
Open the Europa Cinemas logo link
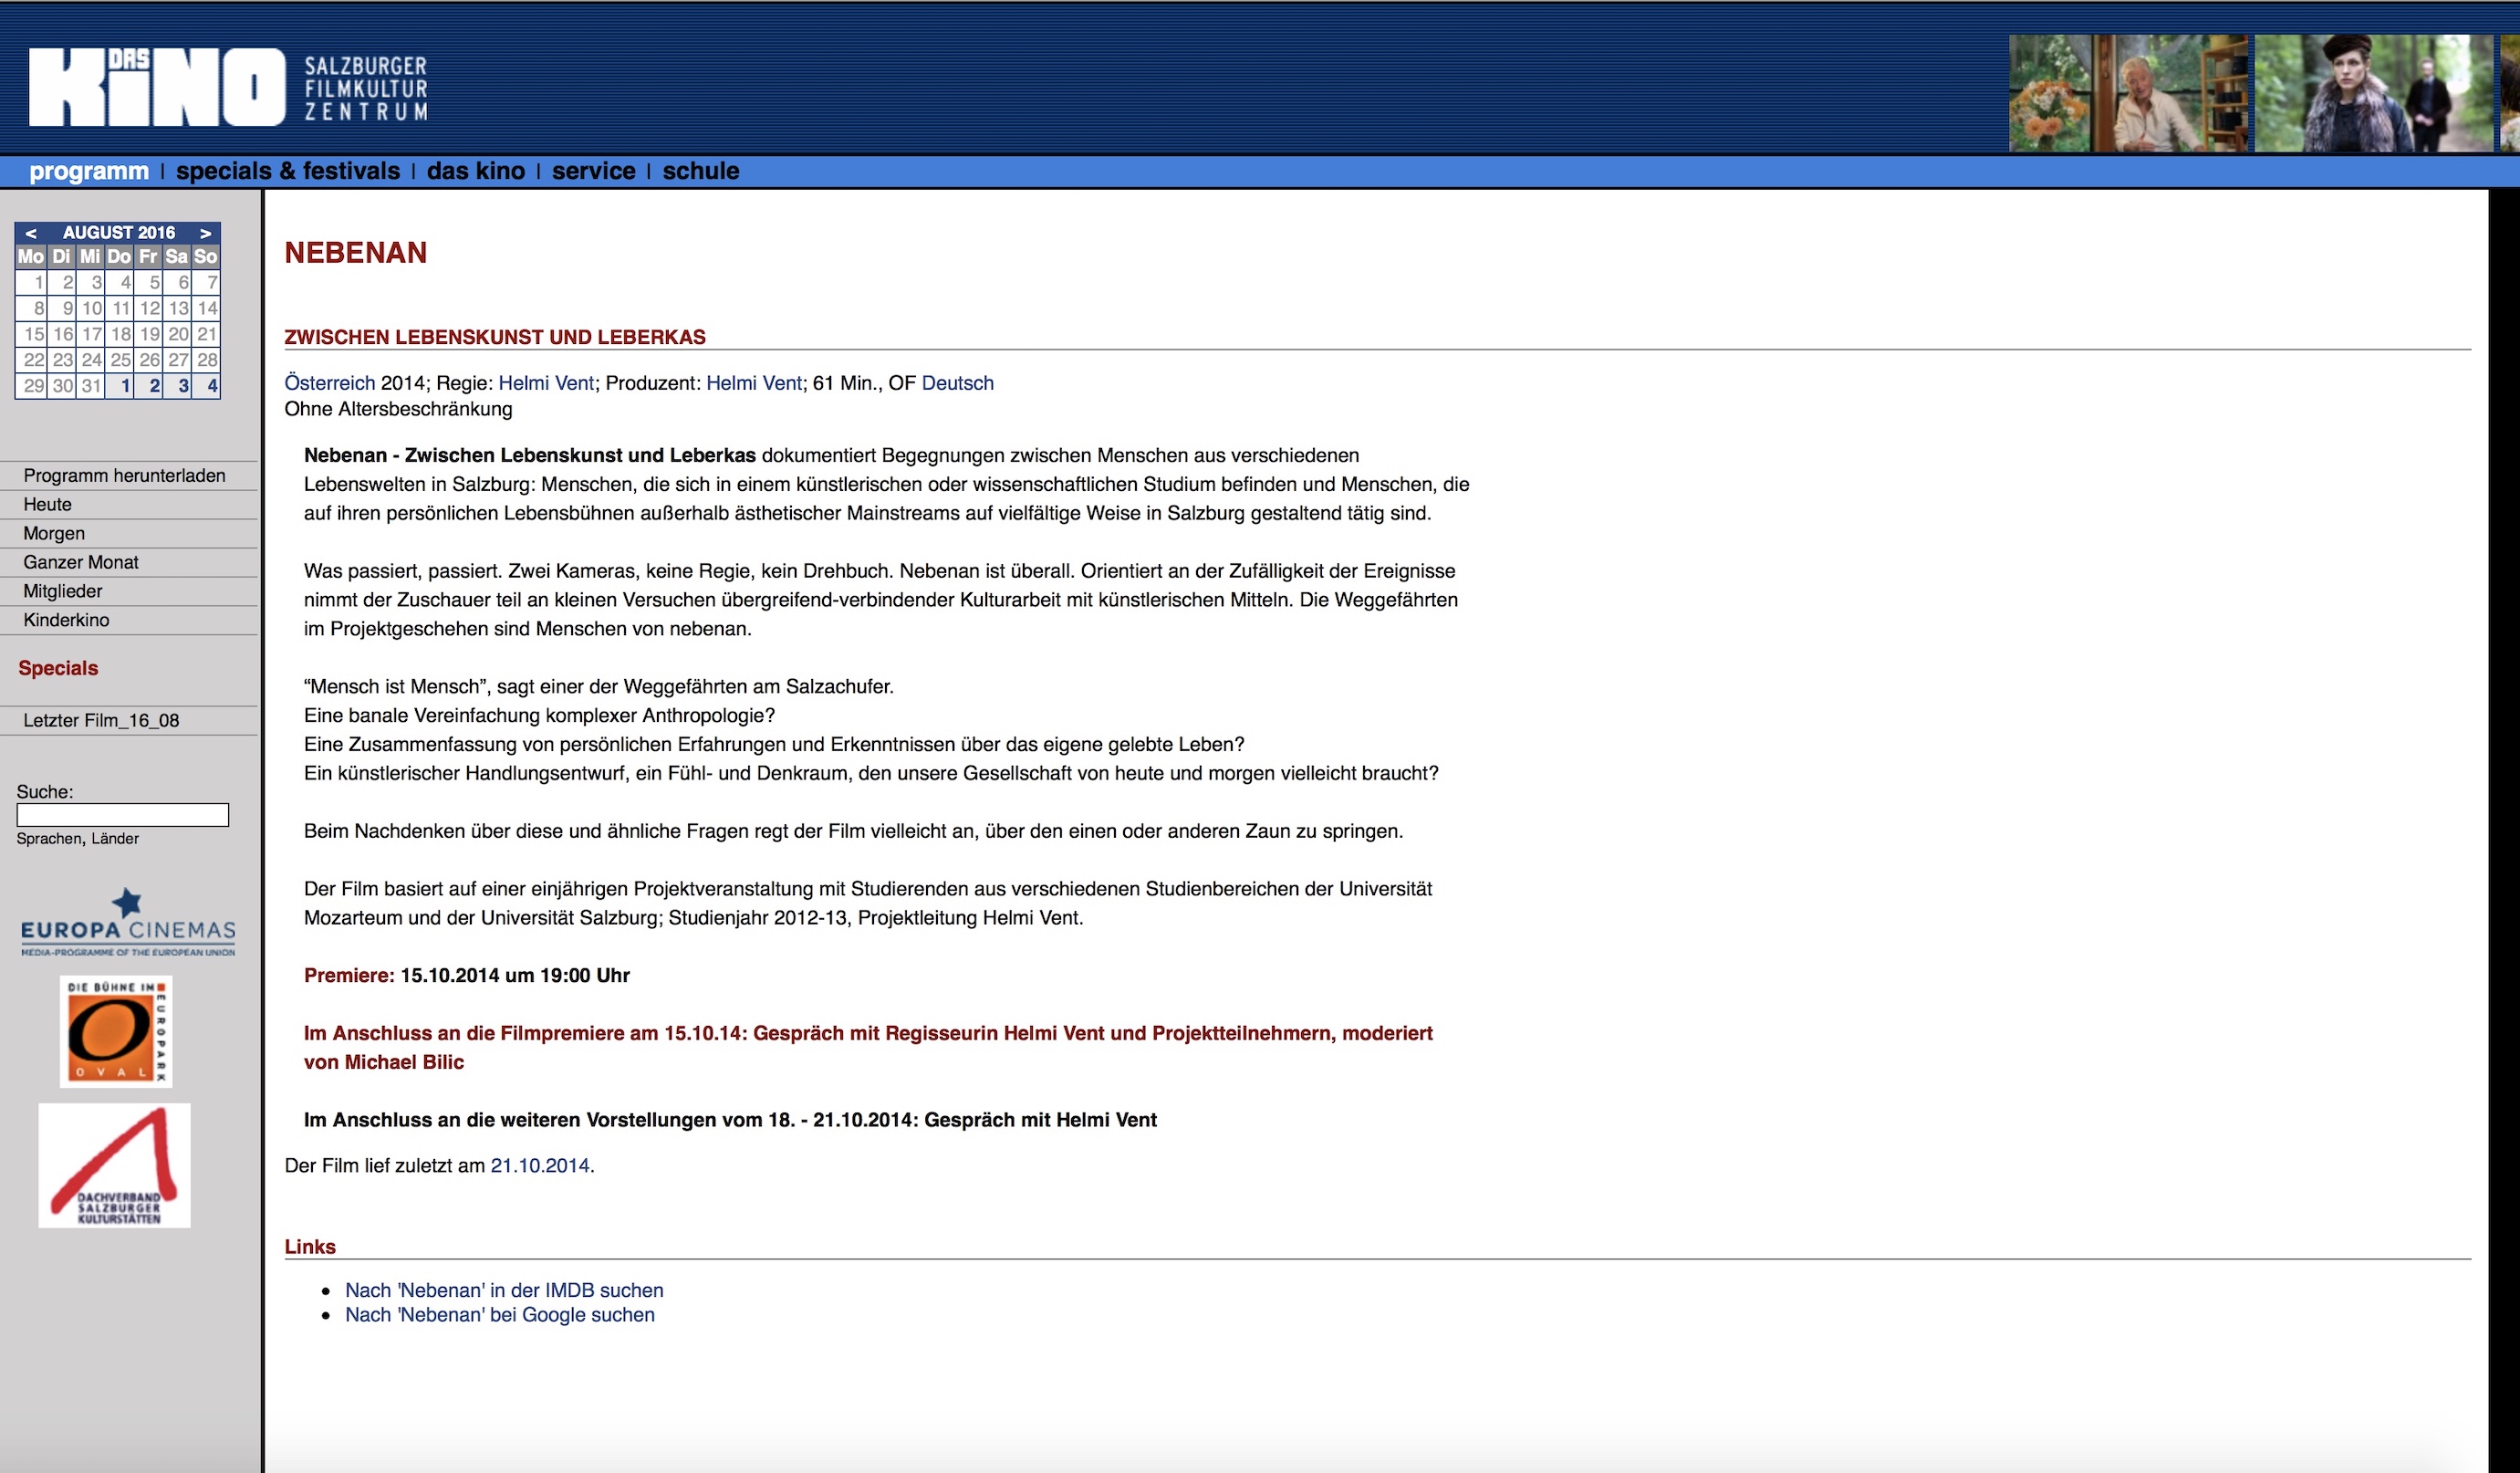(x=128, y=922)
